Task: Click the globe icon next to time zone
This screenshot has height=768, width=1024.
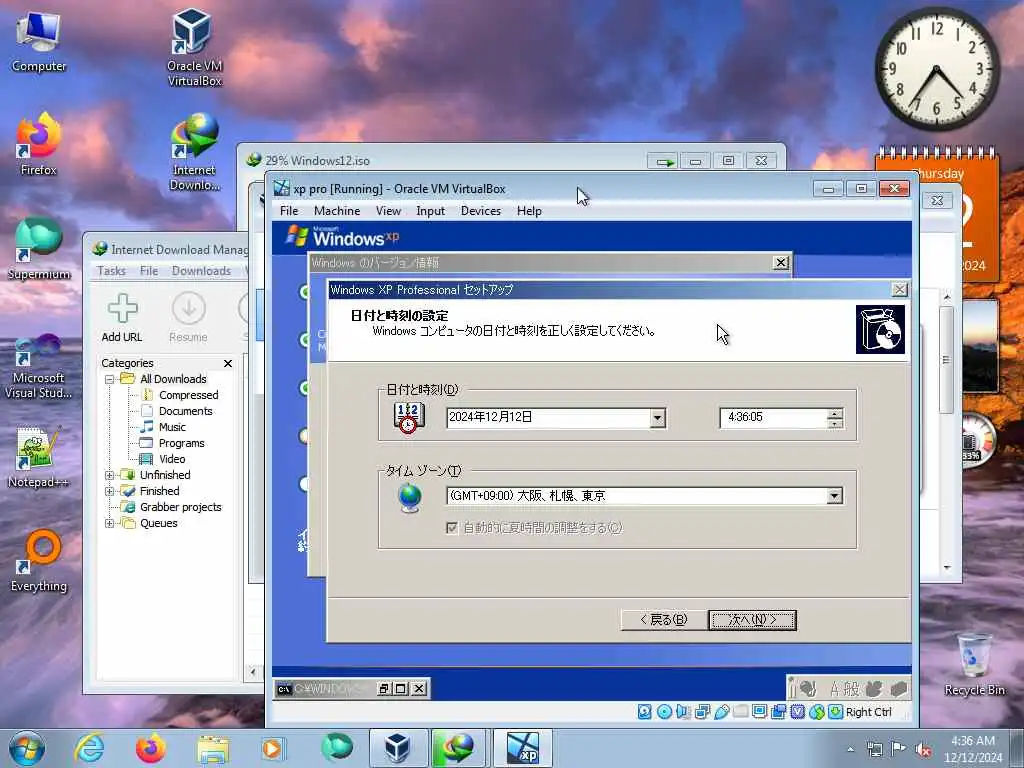Action: click(410, 498)
